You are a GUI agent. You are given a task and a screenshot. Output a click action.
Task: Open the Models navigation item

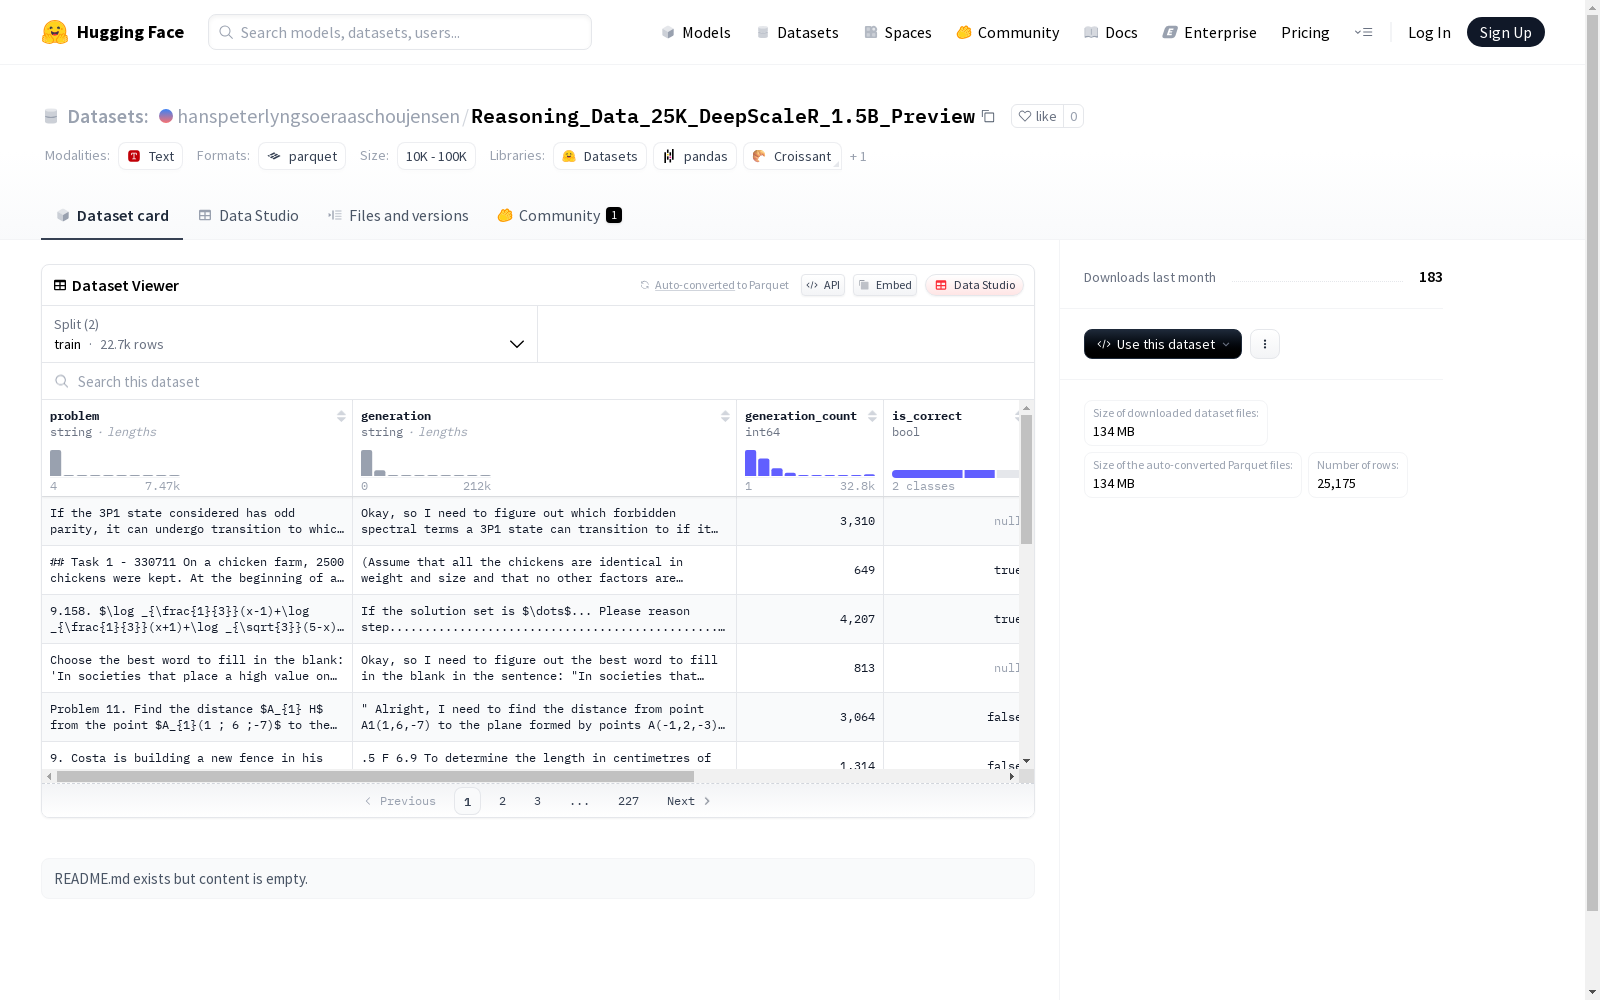(696, 32)
